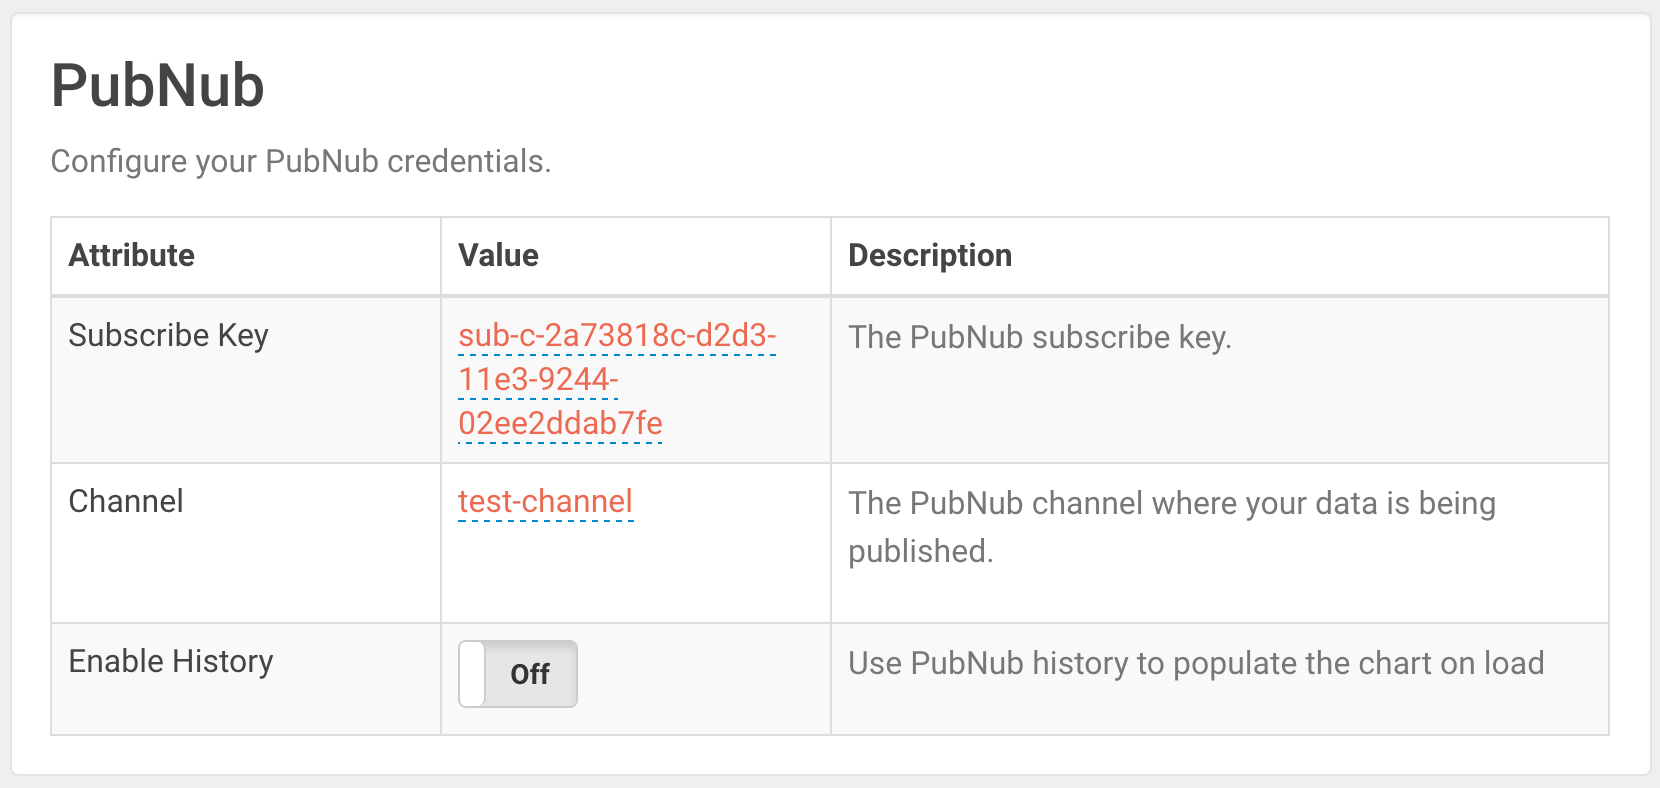Click the '11e3-9244-' part of the key
The image size is (1660, 788).
pos(538,380)
